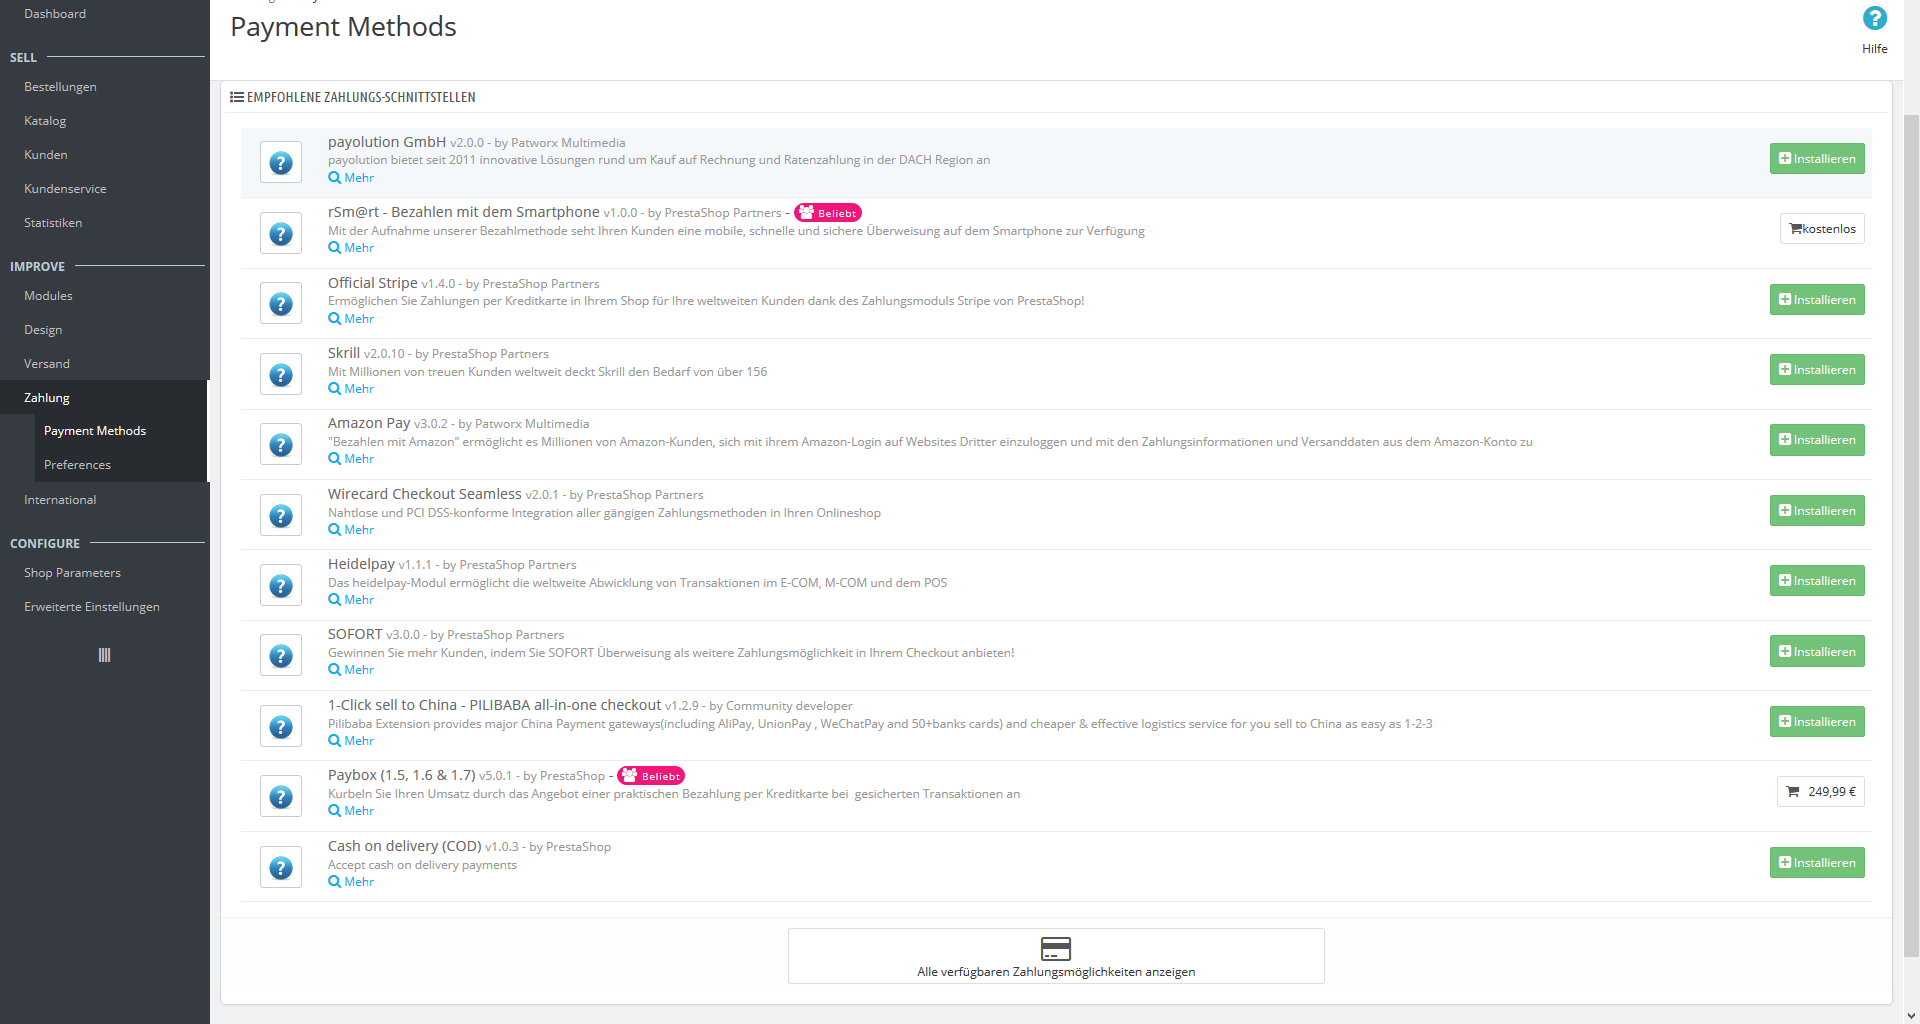1920x1024 pixels.
Task: Click the Heidelpay module icon
Action: [281, 585]
